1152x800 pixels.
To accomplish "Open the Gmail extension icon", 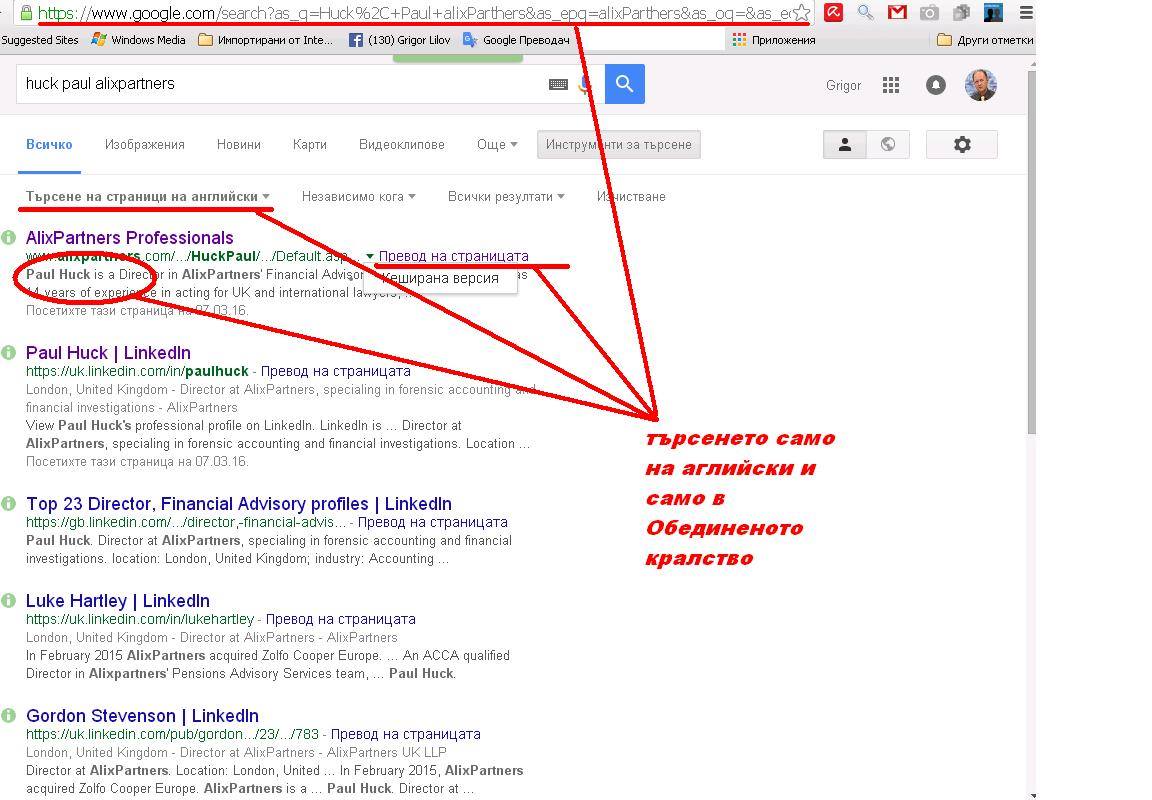I will pyautogui.click(x=897, y=12).
